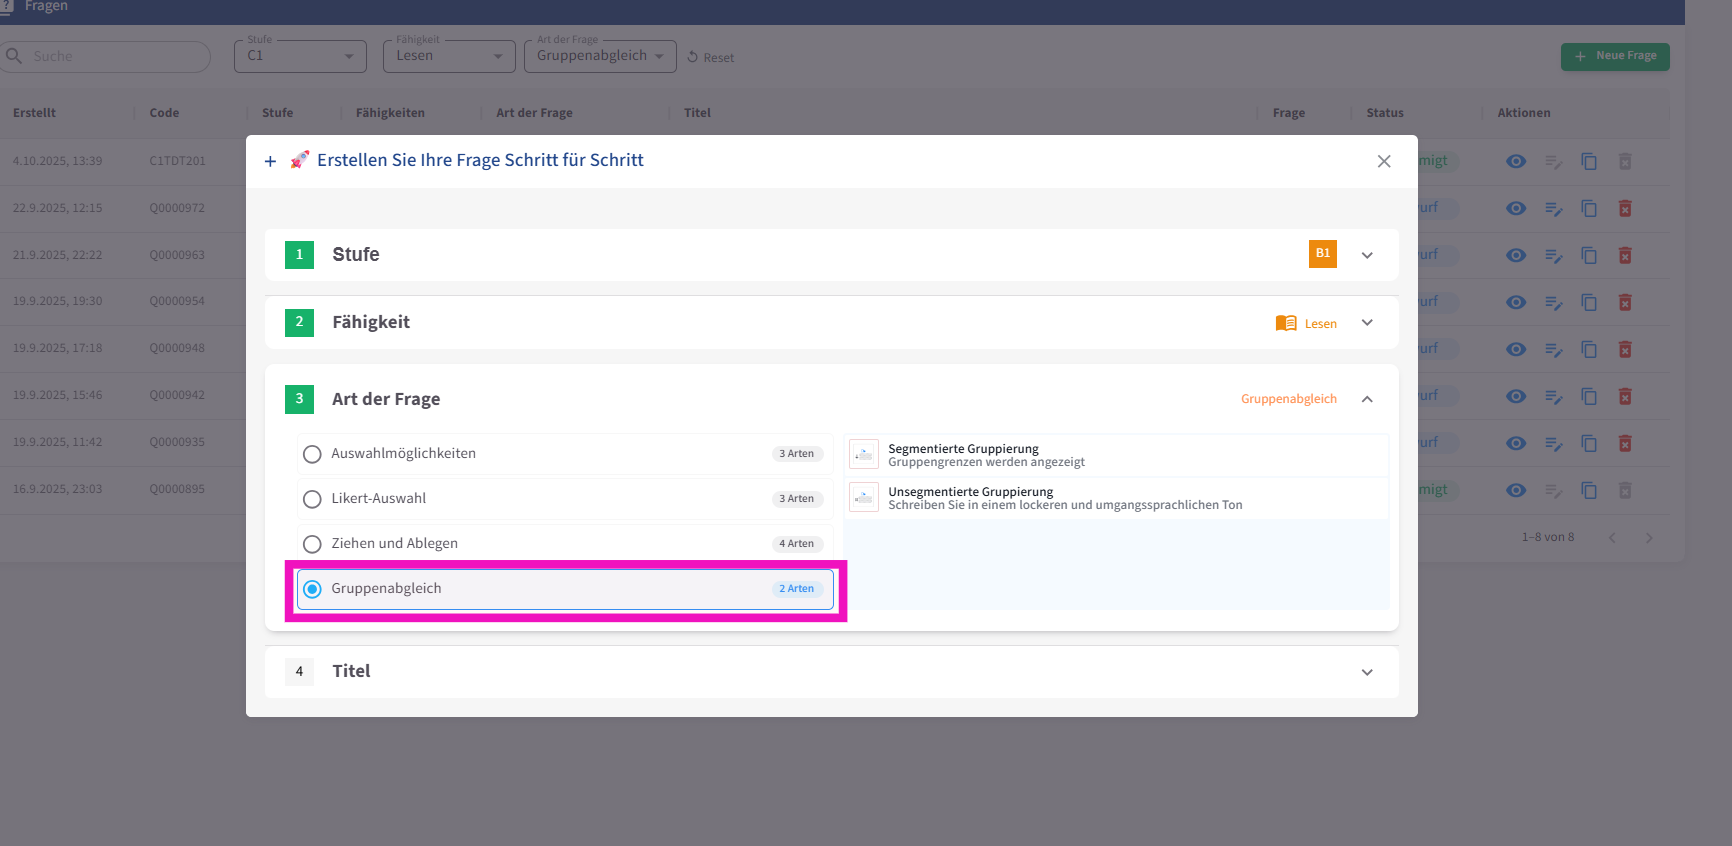Delete question Q0000963 via trash icon
Viewport: 1732px width, 846px height.
1625,255
